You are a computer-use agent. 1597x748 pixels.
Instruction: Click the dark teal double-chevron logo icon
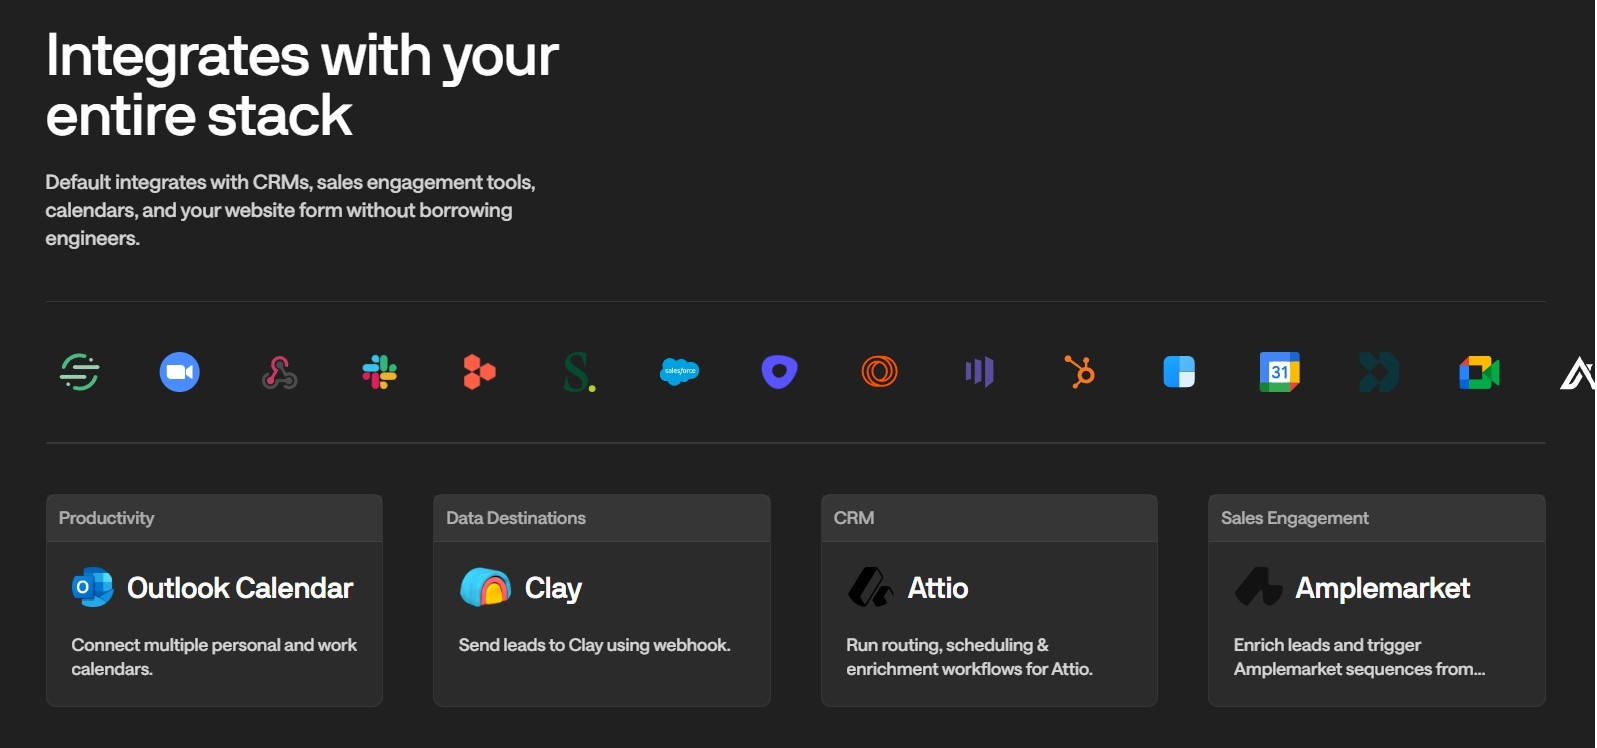1380,372
